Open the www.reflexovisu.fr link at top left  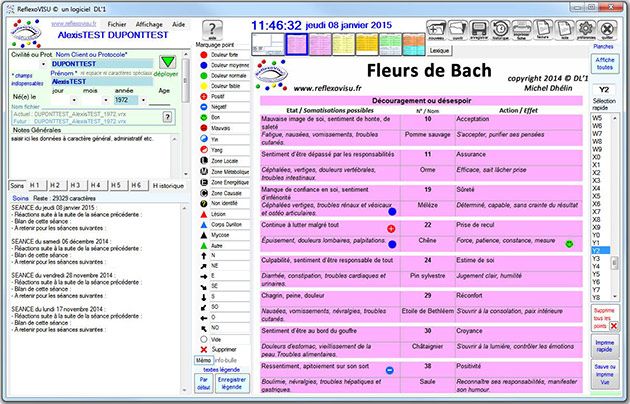tap(74, 24)
